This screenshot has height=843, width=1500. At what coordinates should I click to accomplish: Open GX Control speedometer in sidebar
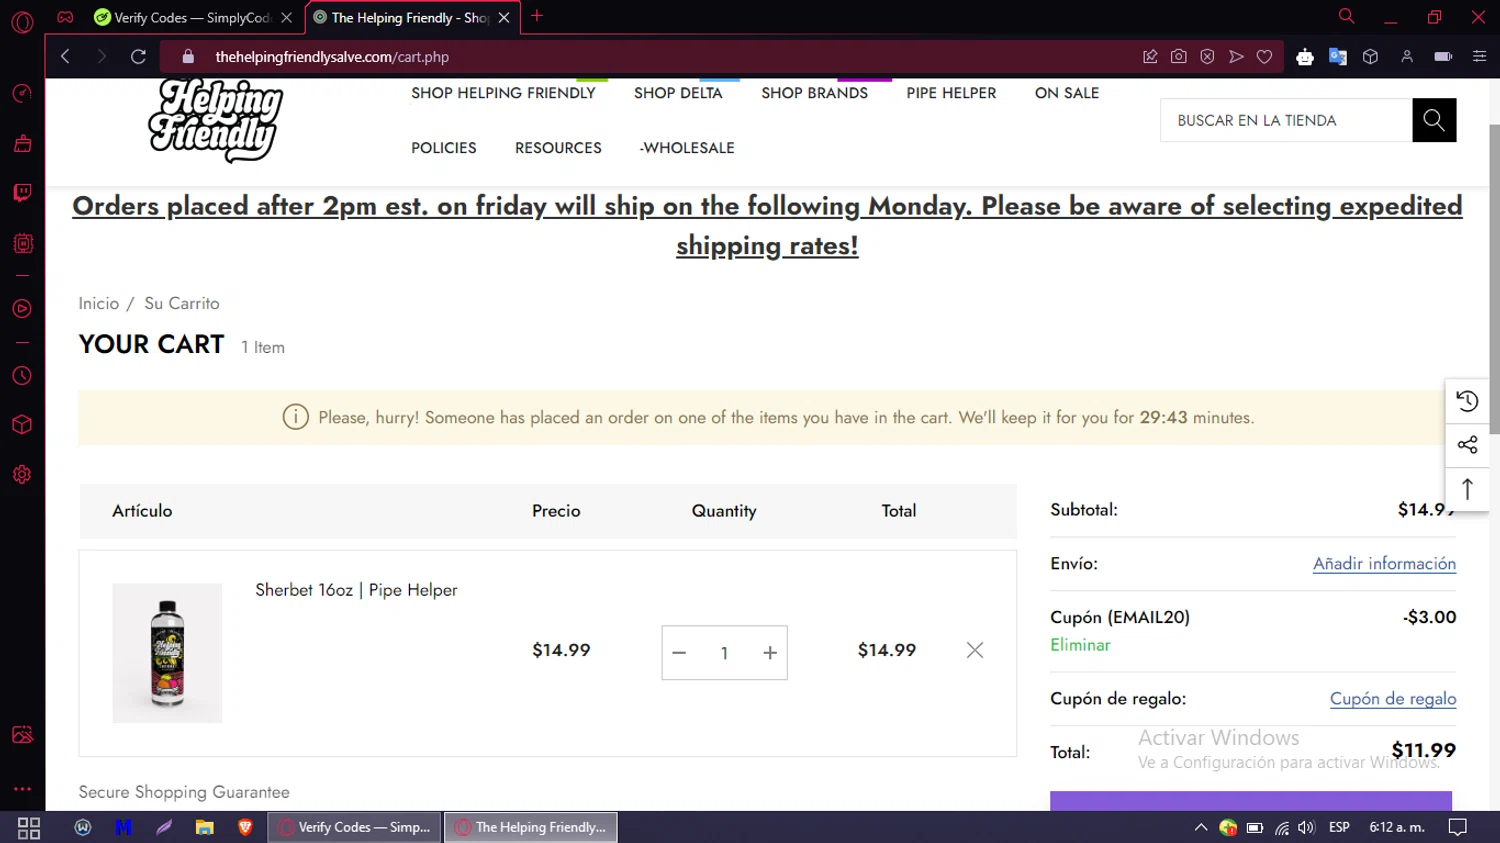22,93
